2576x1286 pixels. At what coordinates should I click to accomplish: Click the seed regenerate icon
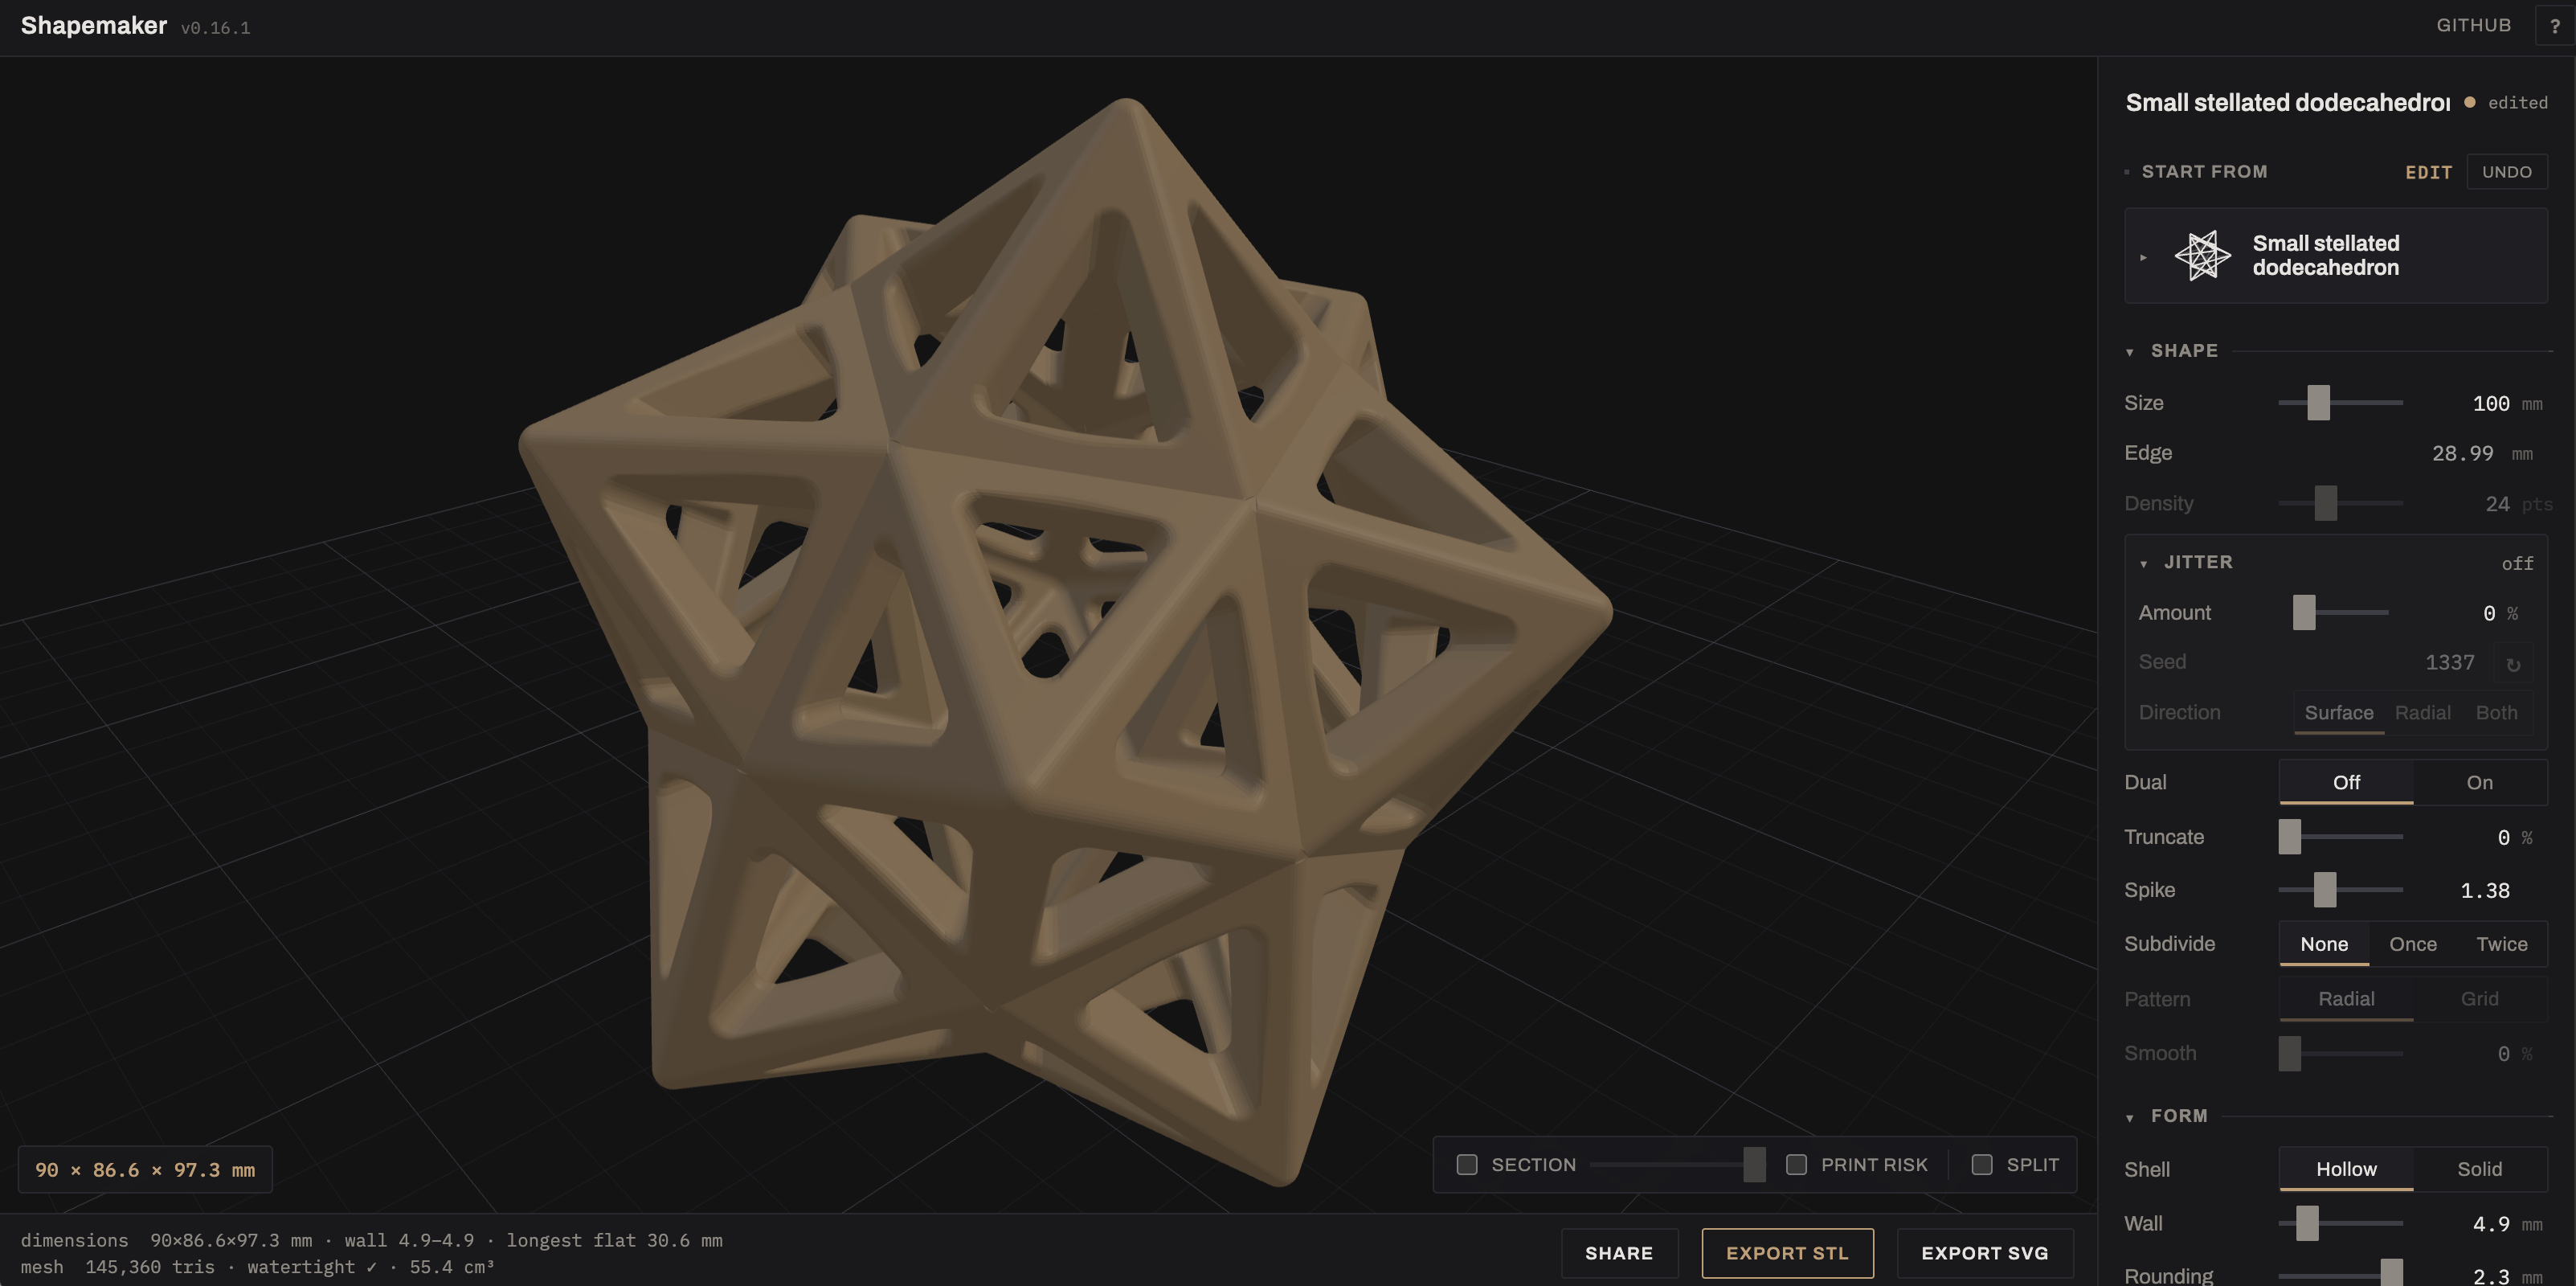pyautogui.click(x=2513, y=664)
